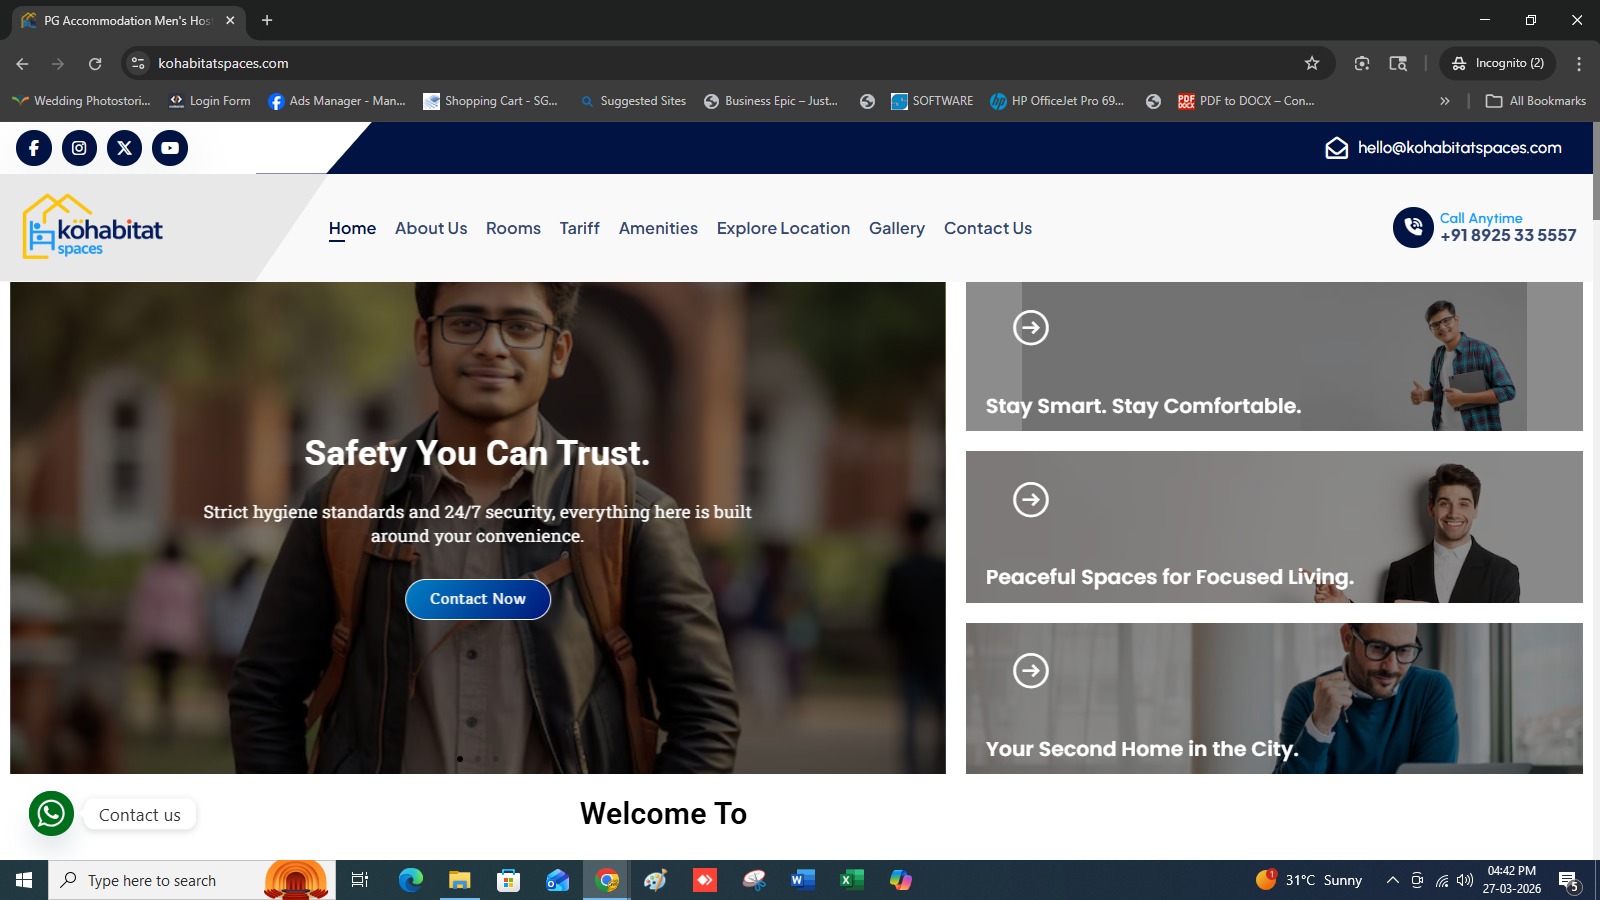Click arrow icon on Peaceful Spaces card

tap(1031, 499)
